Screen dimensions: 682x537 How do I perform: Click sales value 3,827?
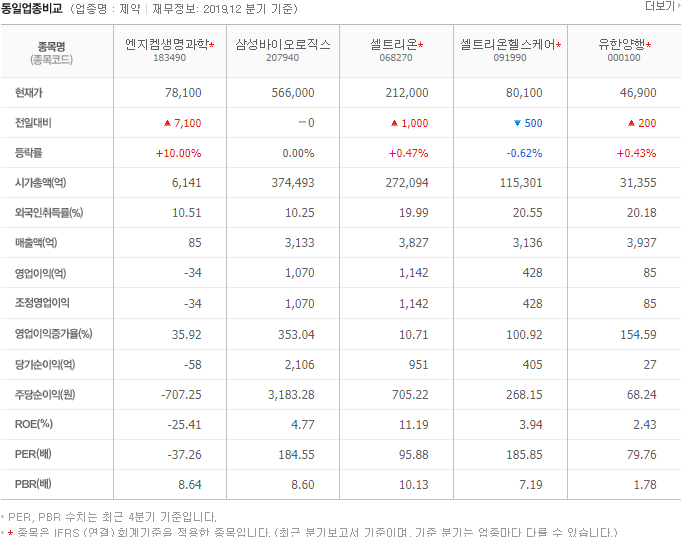[x=414, y=243]
